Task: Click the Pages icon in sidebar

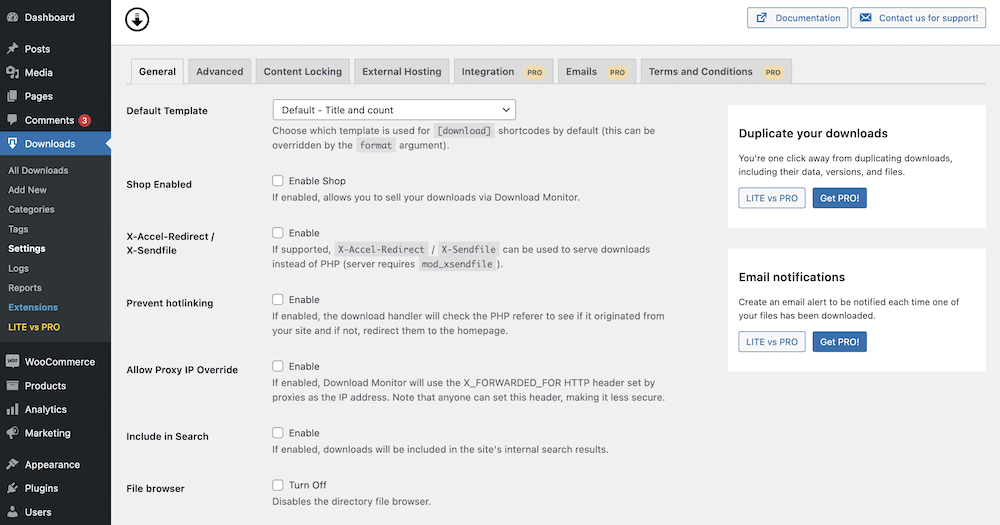Action: coord(12,96)
